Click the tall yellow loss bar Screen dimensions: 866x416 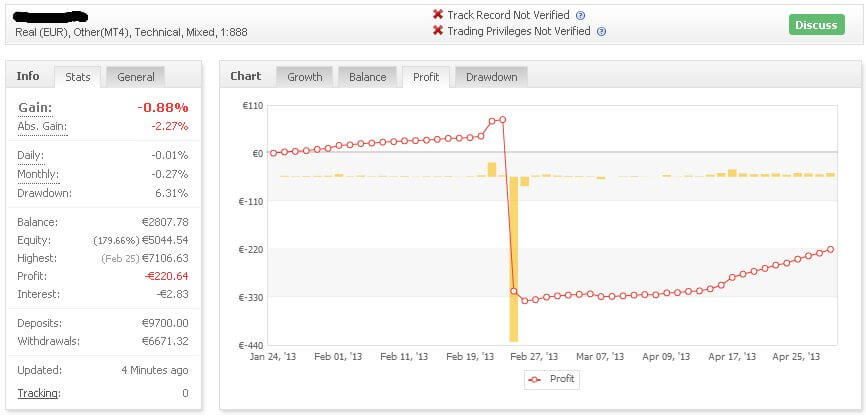click(514, 260)
